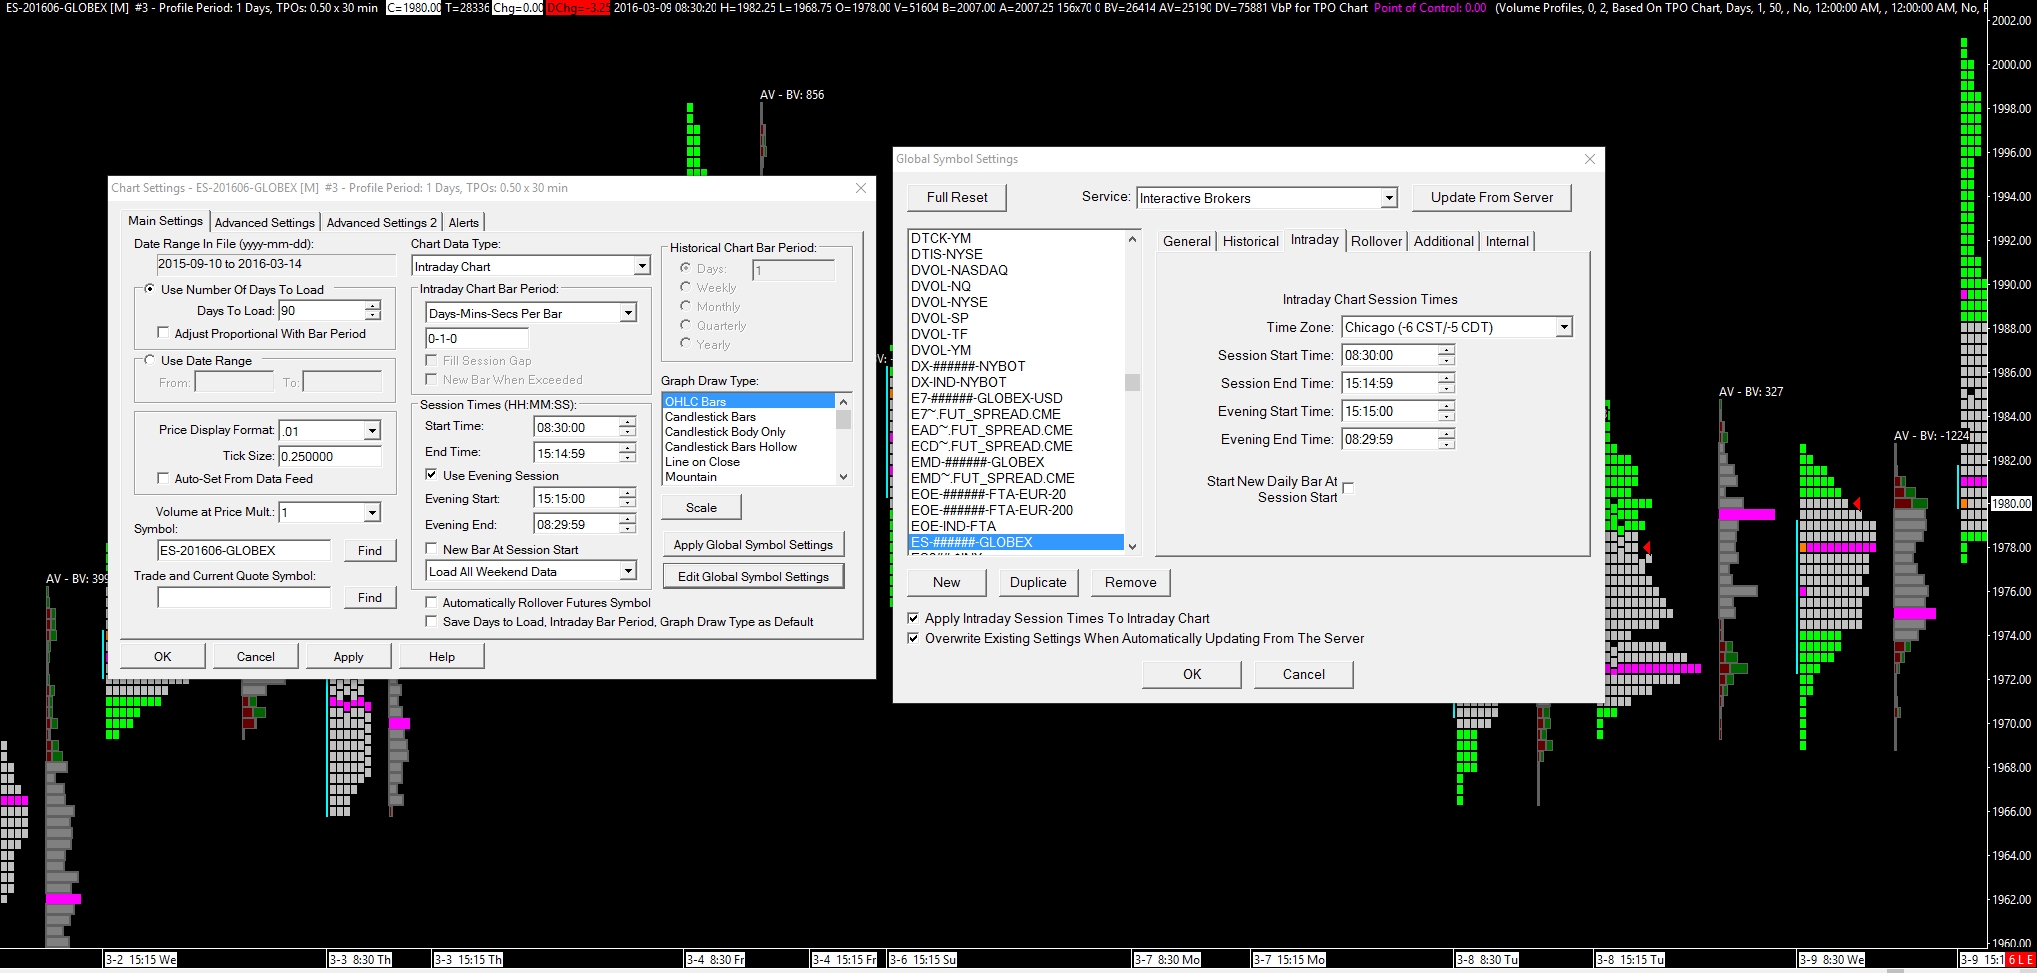Select Candlestick Bars in draw type list
The image size is (2037, 973).
710,417
